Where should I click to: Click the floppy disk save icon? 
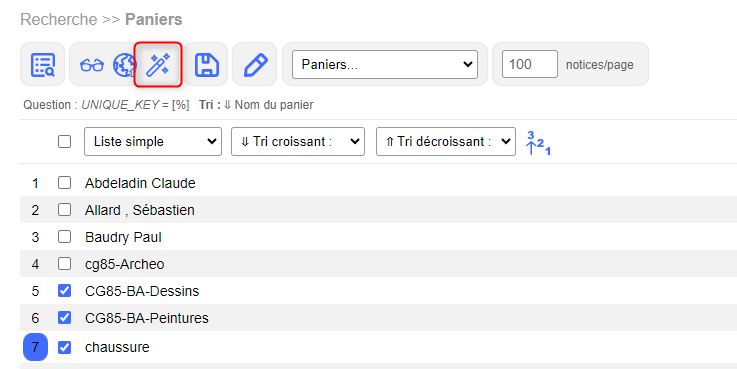point(207,64)
